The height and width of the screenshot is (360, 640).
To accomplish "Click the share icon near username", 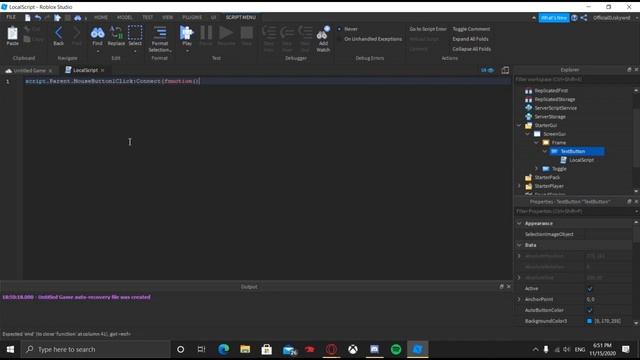I will pyautogui.click(x=584, y=18).
